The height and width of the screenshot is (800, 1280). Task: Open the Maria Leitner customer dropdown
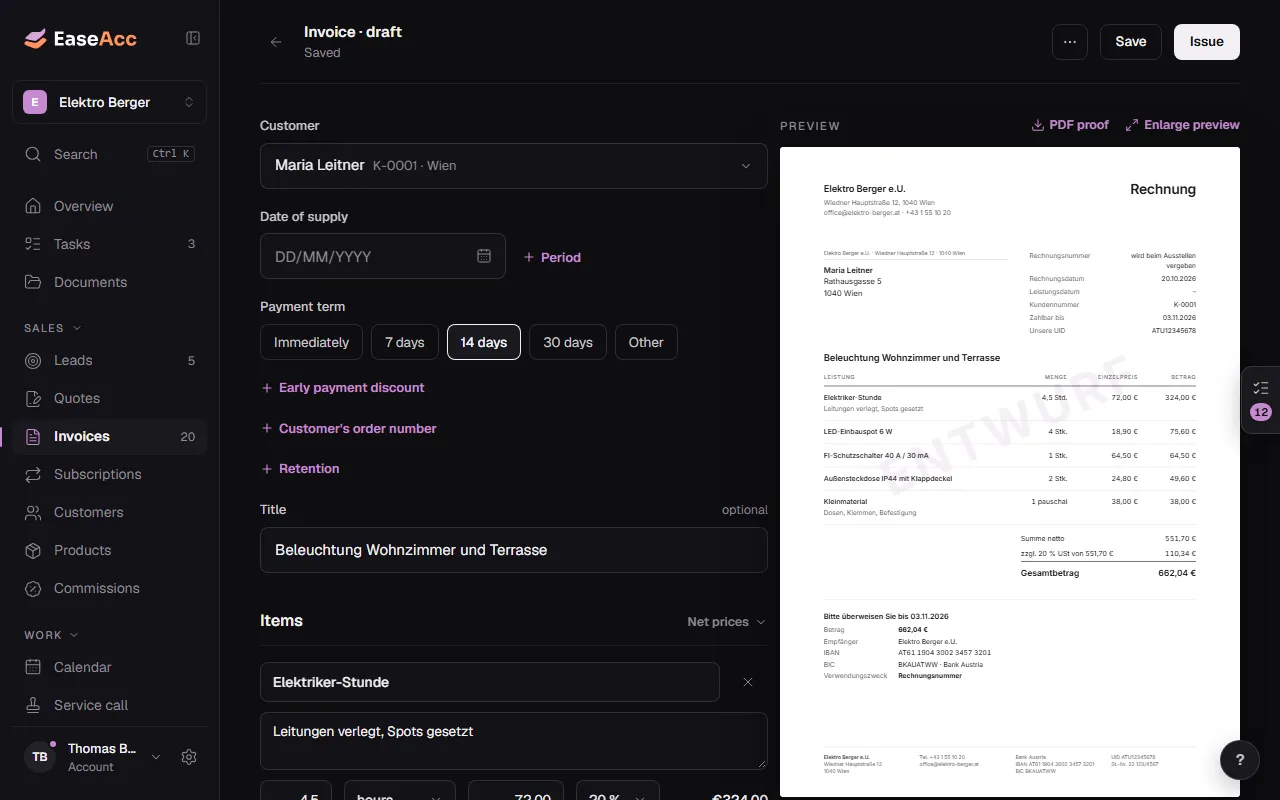click(514, 166)
